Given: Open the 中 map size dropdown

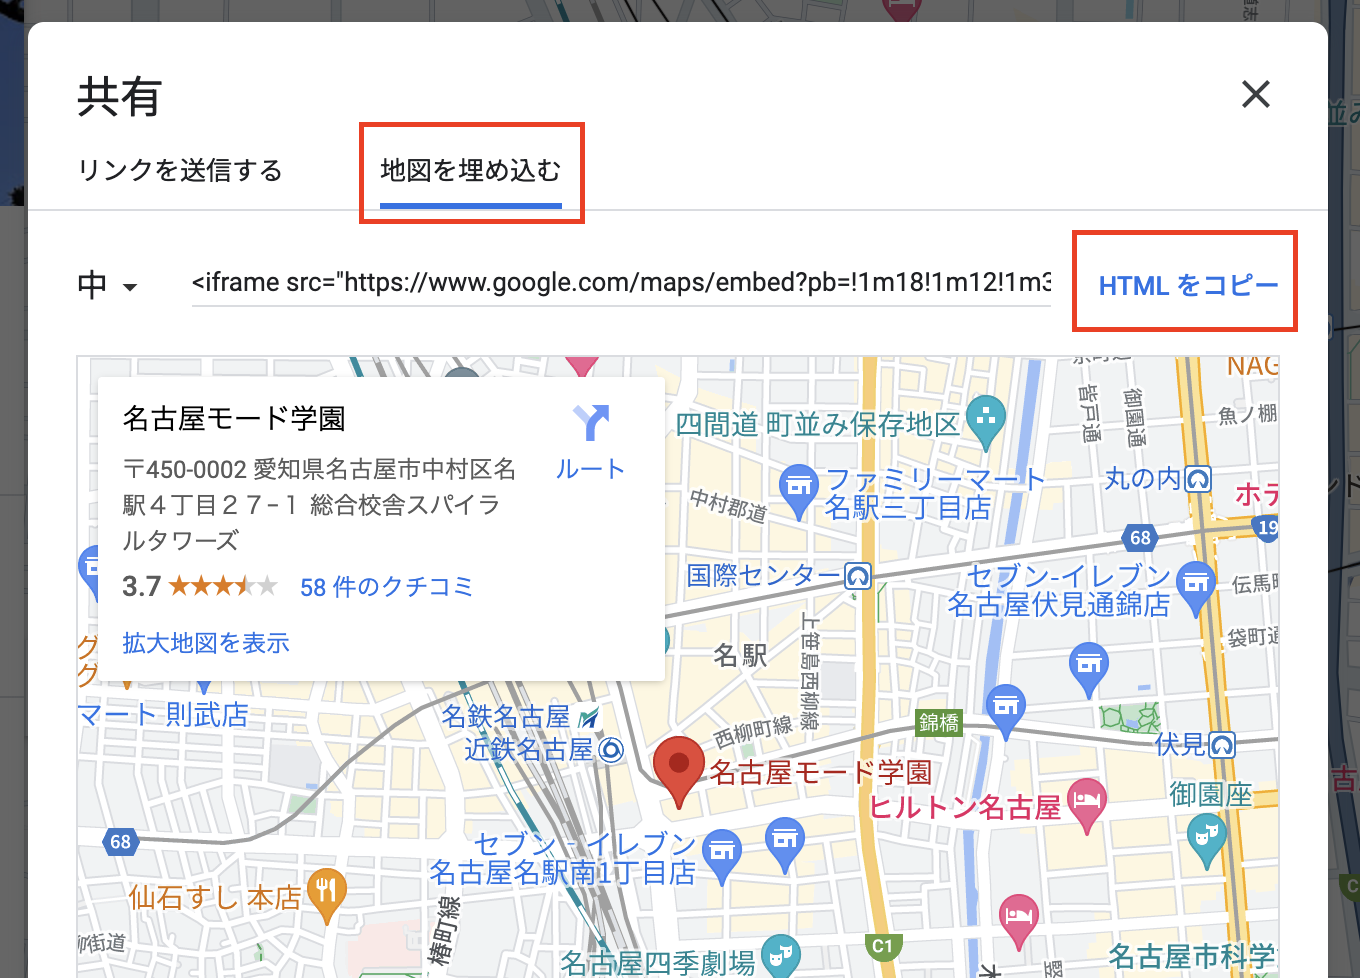Looking at the screenshot, I should (x=107, y=286).
